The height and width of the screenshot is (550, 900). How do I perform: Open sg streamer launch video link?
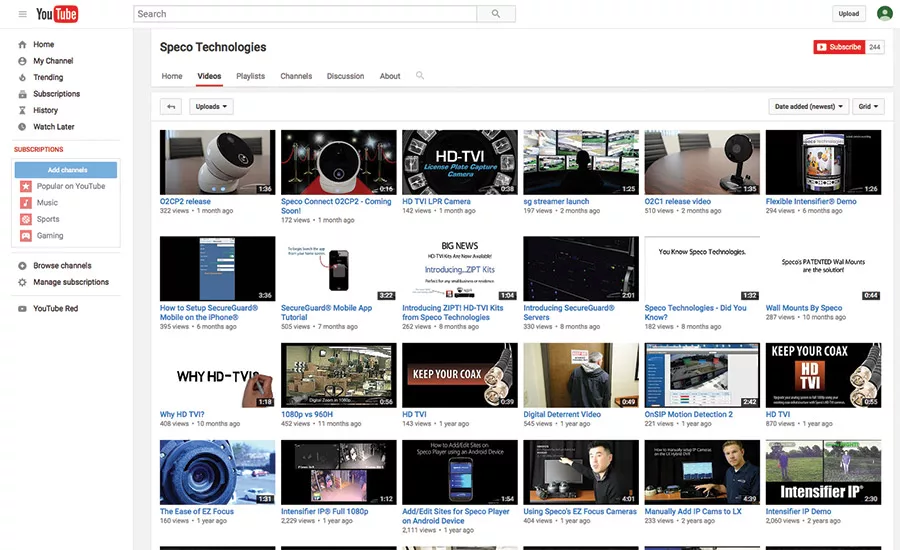(556, 202)
